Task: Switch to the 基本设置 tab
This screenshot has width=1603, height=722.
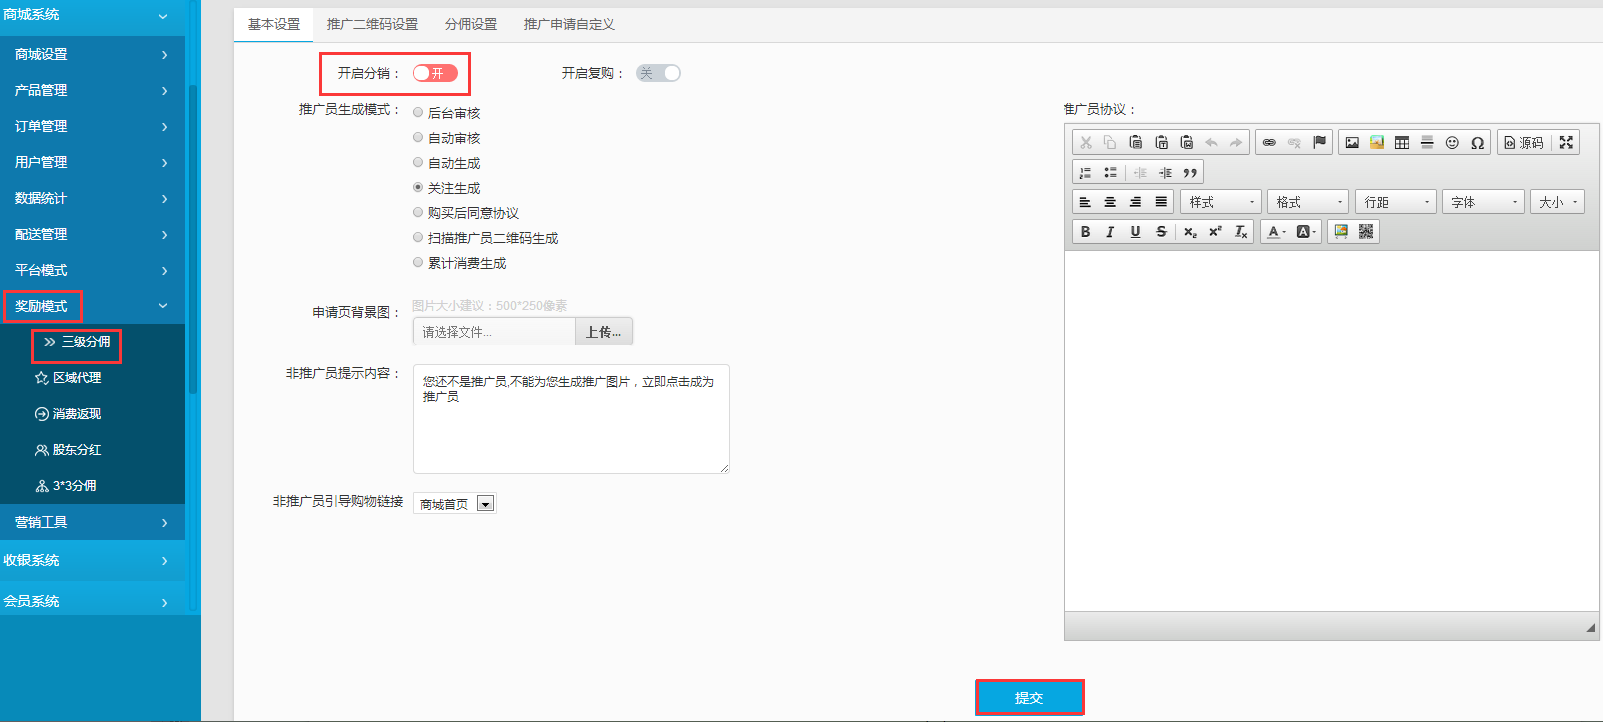Action: (274, 24)
